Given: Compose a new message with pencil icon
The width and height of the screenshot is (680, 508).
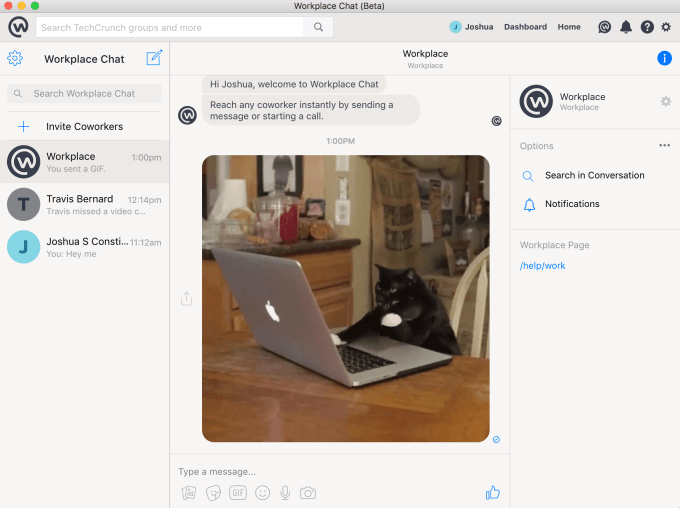Looking at the screenshot, I should [x=154, y=58].
